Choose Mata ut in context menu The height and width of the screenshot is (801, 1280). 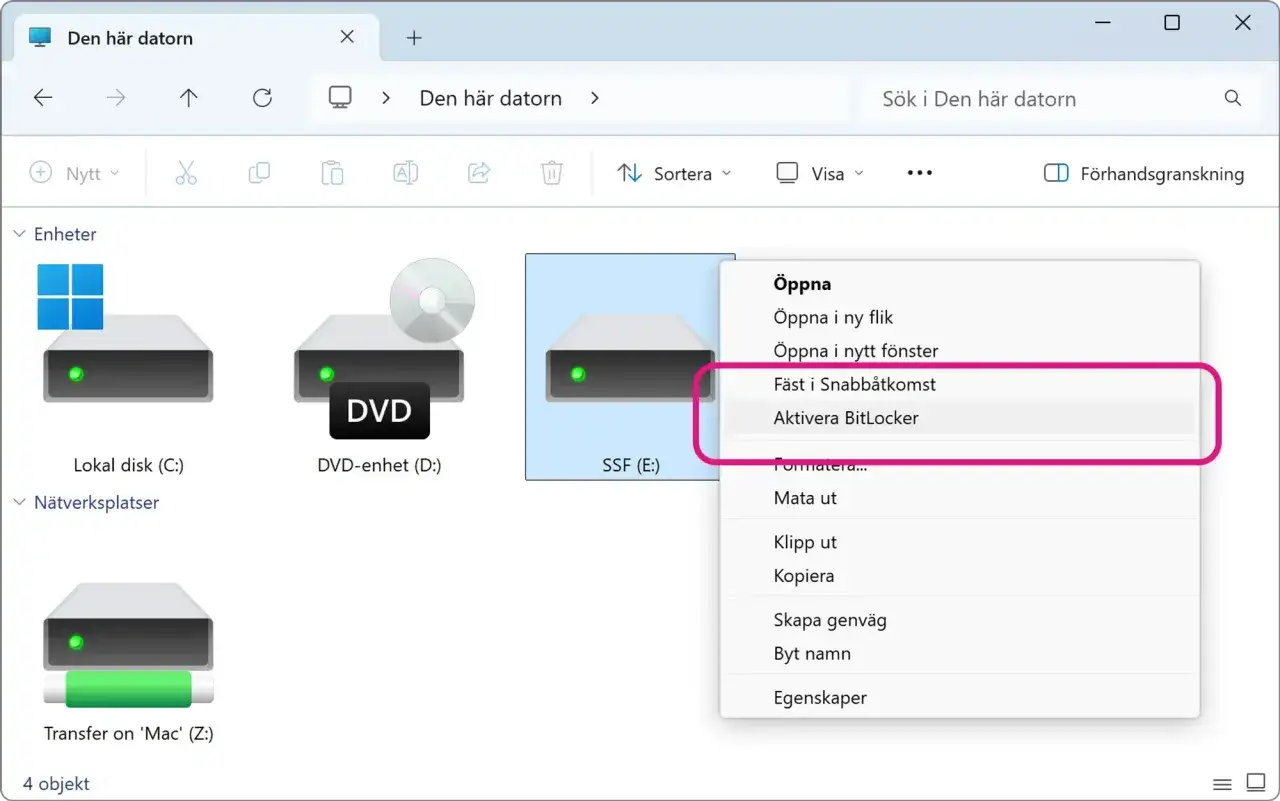tap(960, 498)
